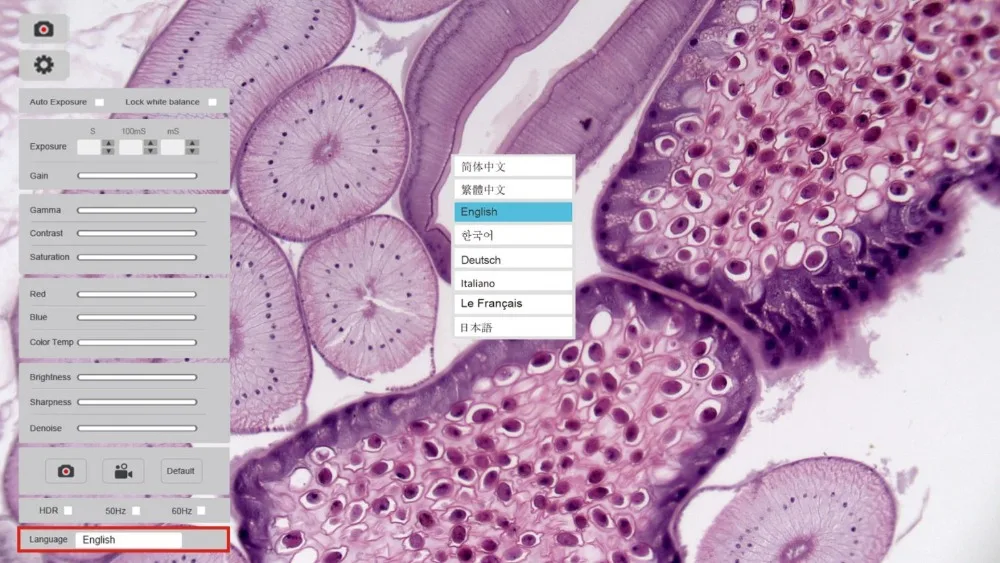Select Deutsch from language list
The image size is (1000, 563).
click(513, 259)
